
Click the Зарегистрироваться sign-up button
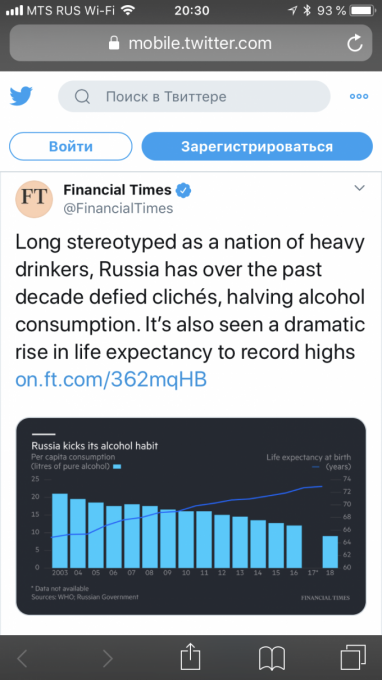pyautogui.click(x=257, y=146)
